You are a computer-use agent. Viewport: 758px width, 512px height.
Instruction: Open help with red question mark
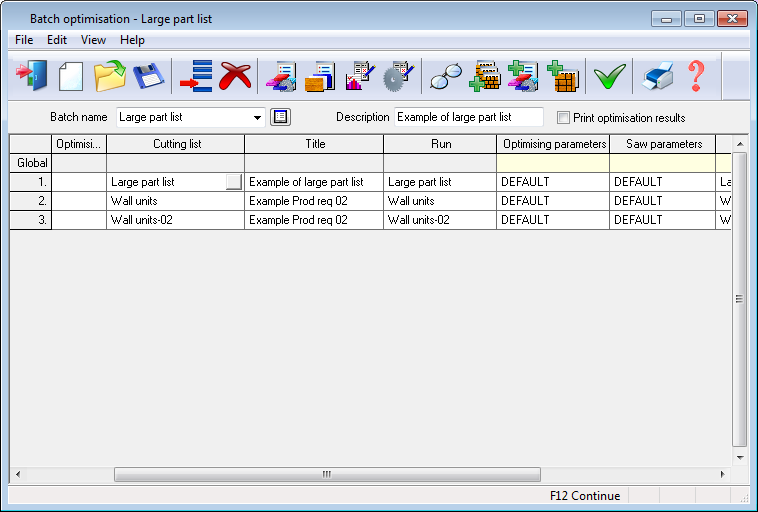[696, 76]
